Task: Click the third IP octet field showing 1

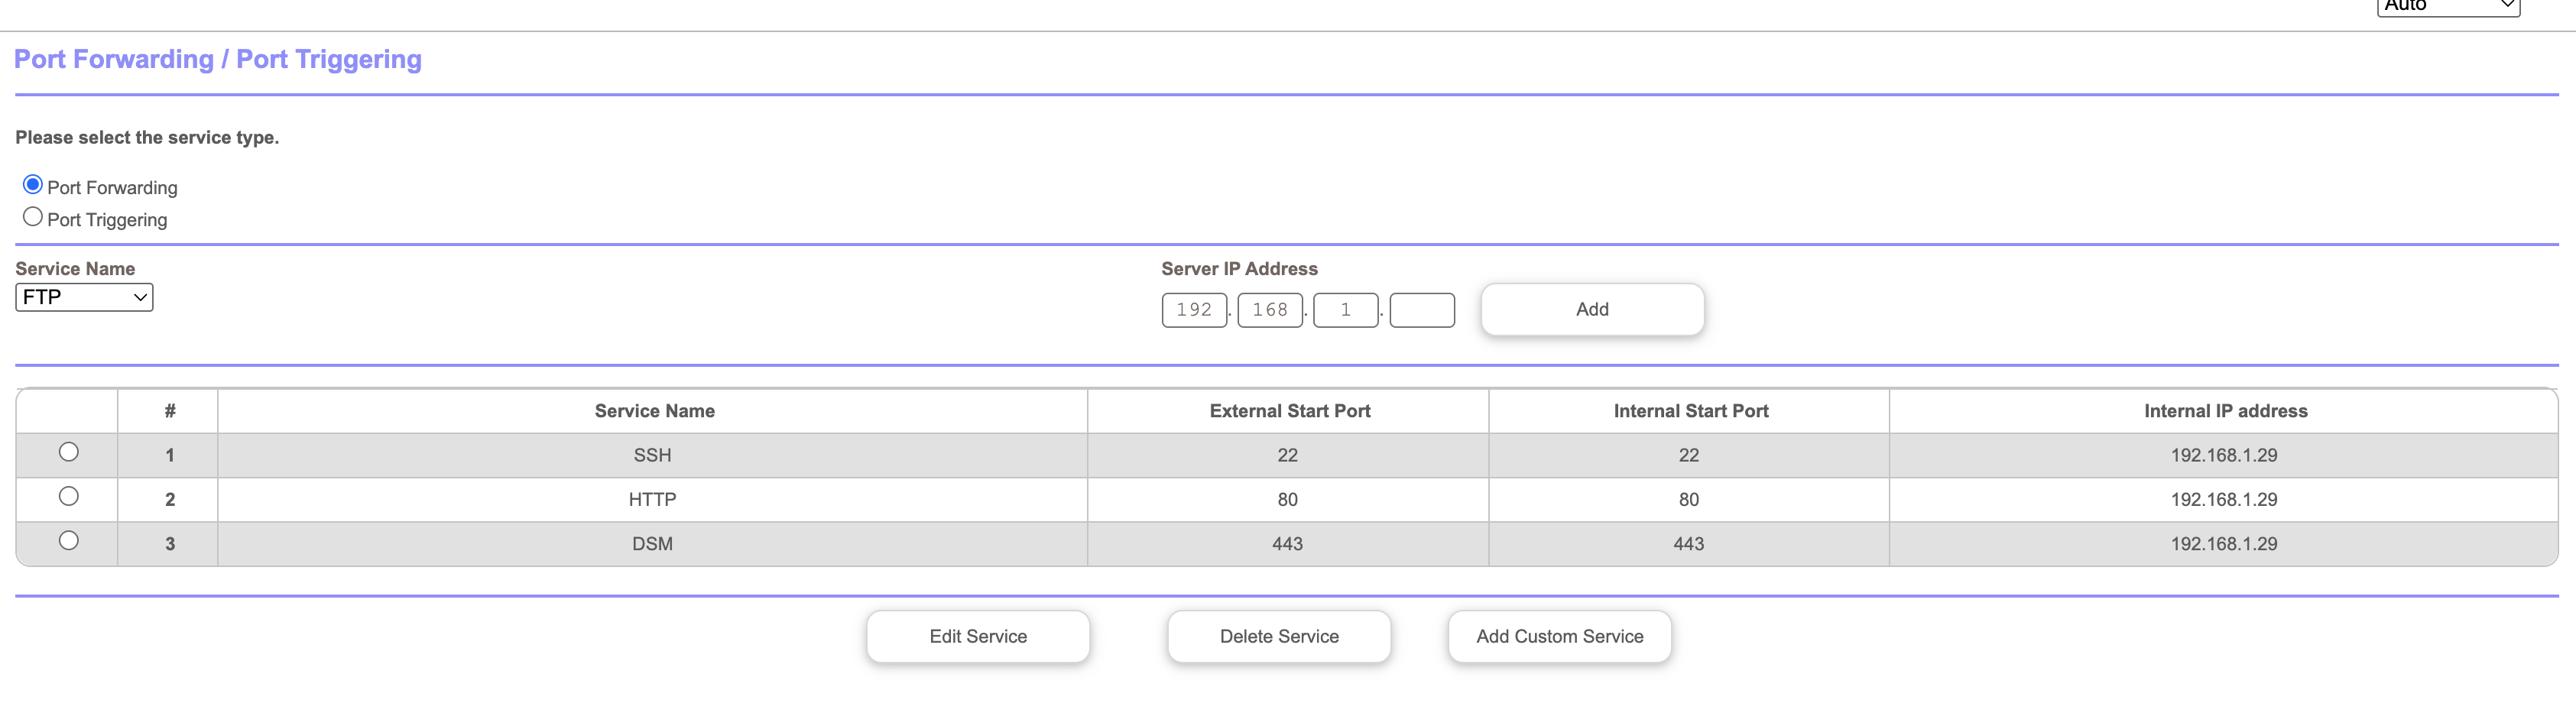Action: [x=1345, y=310]
